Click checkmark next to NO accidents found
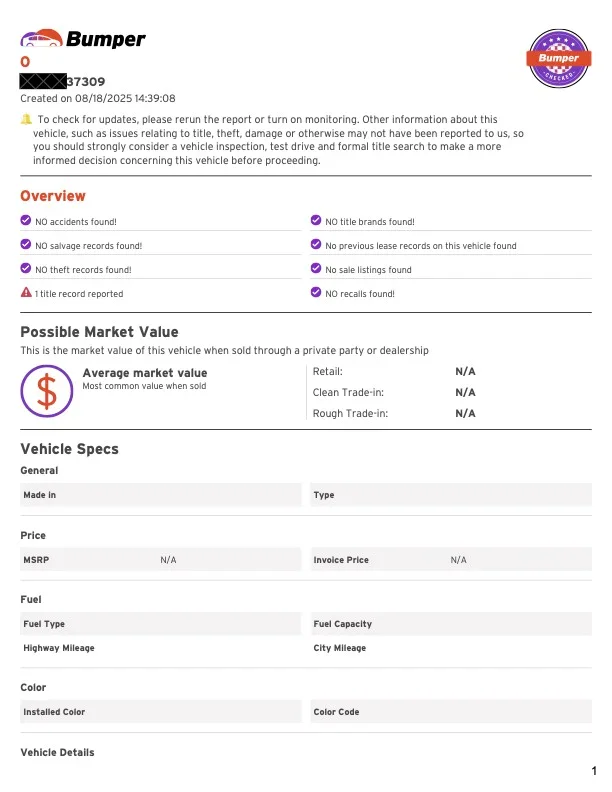The image size is (612, 792). tap(26, 221)
